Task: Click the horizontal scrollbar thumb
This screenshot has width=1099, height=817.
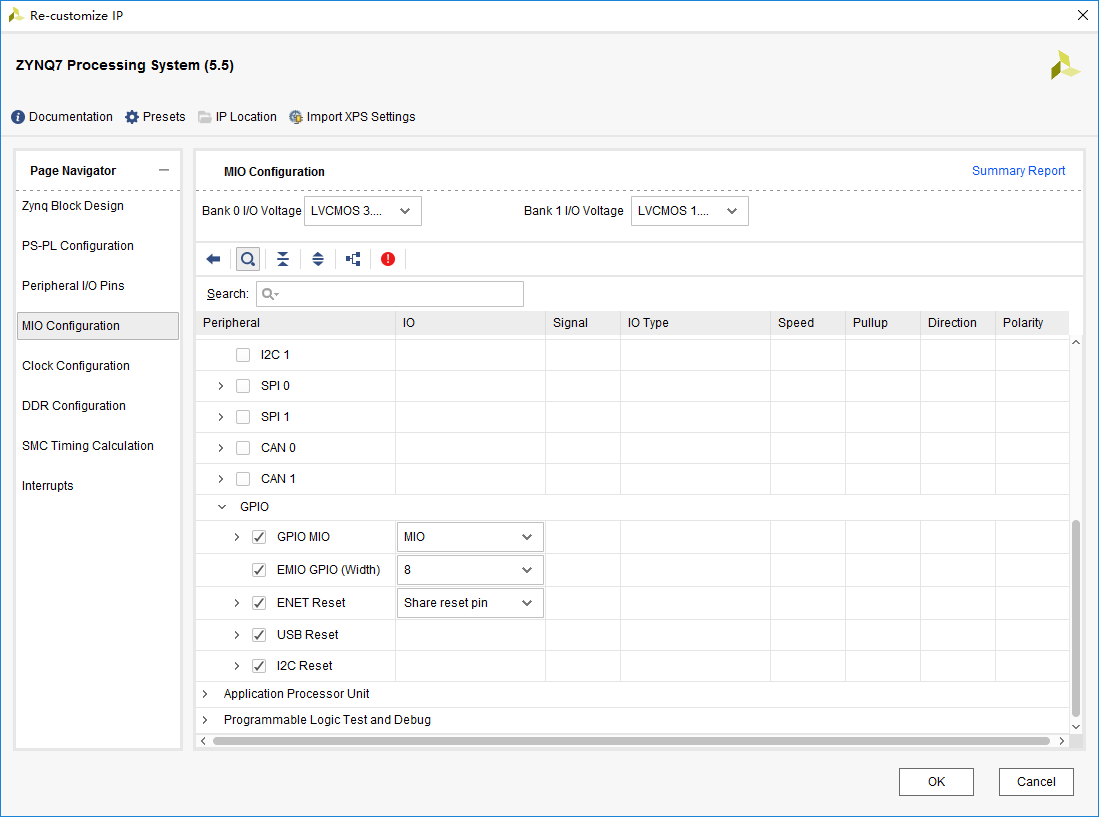Action: coord(631,741)
